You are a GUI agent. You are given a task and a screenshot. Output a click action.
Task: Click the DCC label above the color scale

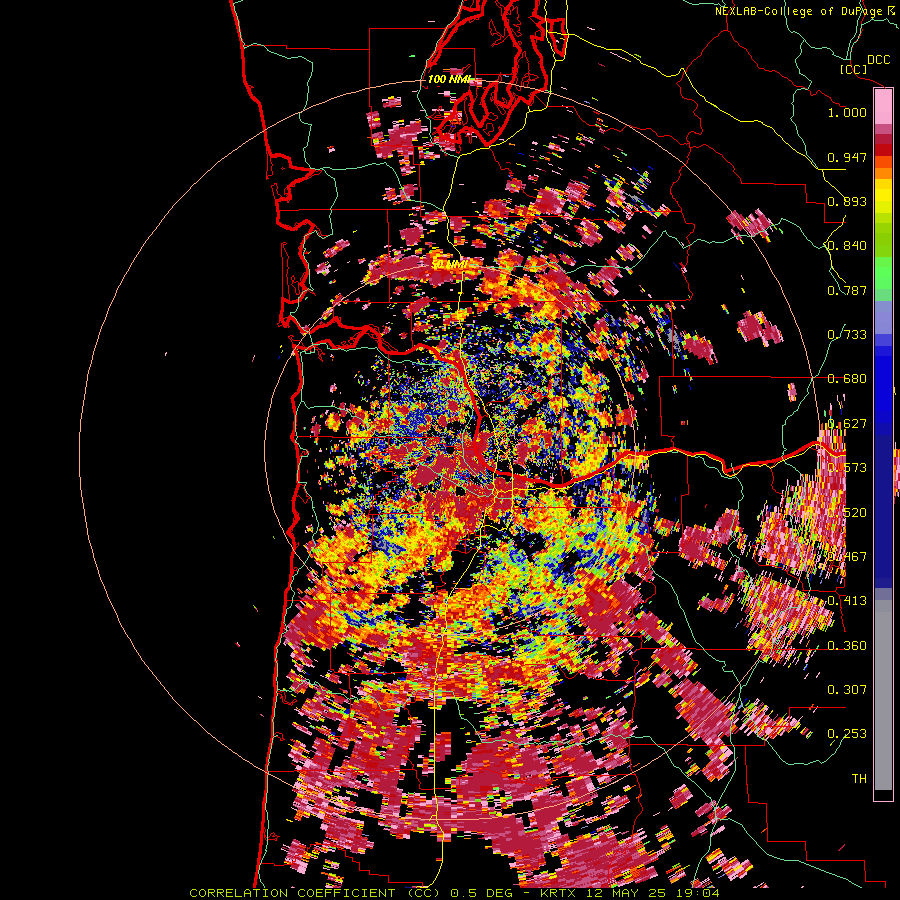pos(878,60)
